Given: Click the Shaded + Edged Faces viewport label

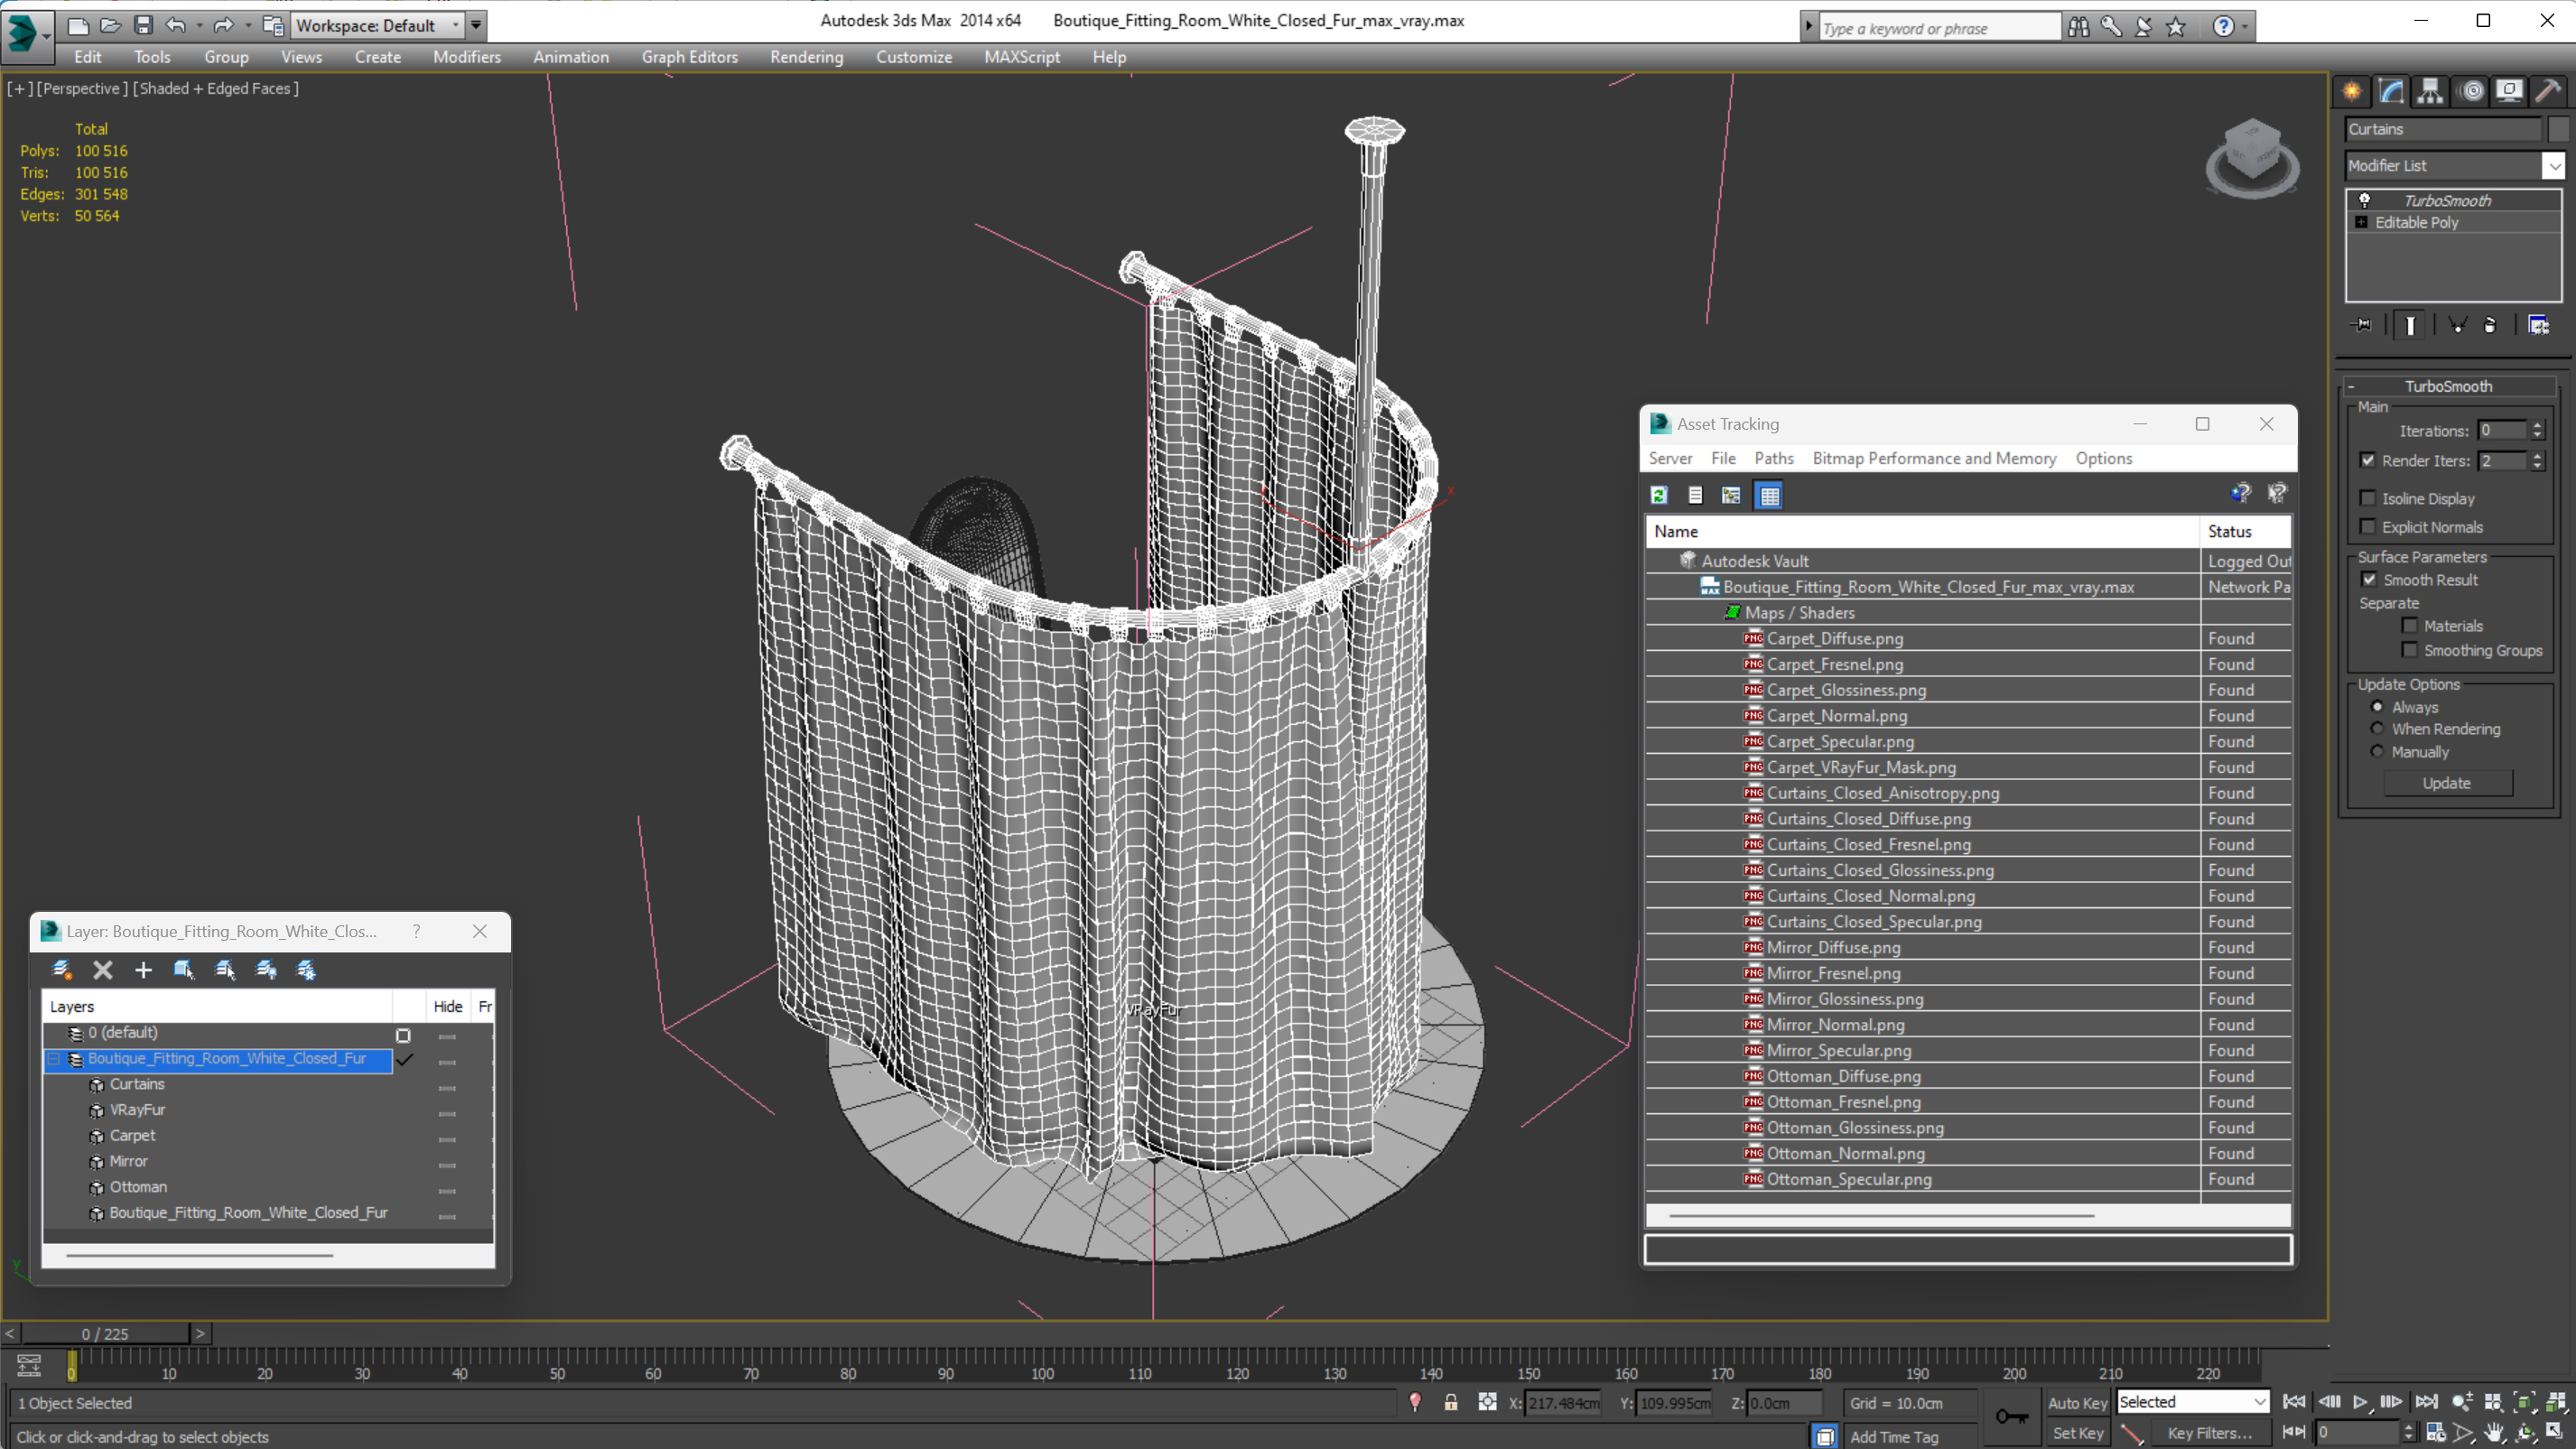Looking at the screenshot, I should (x=216, y=88).
